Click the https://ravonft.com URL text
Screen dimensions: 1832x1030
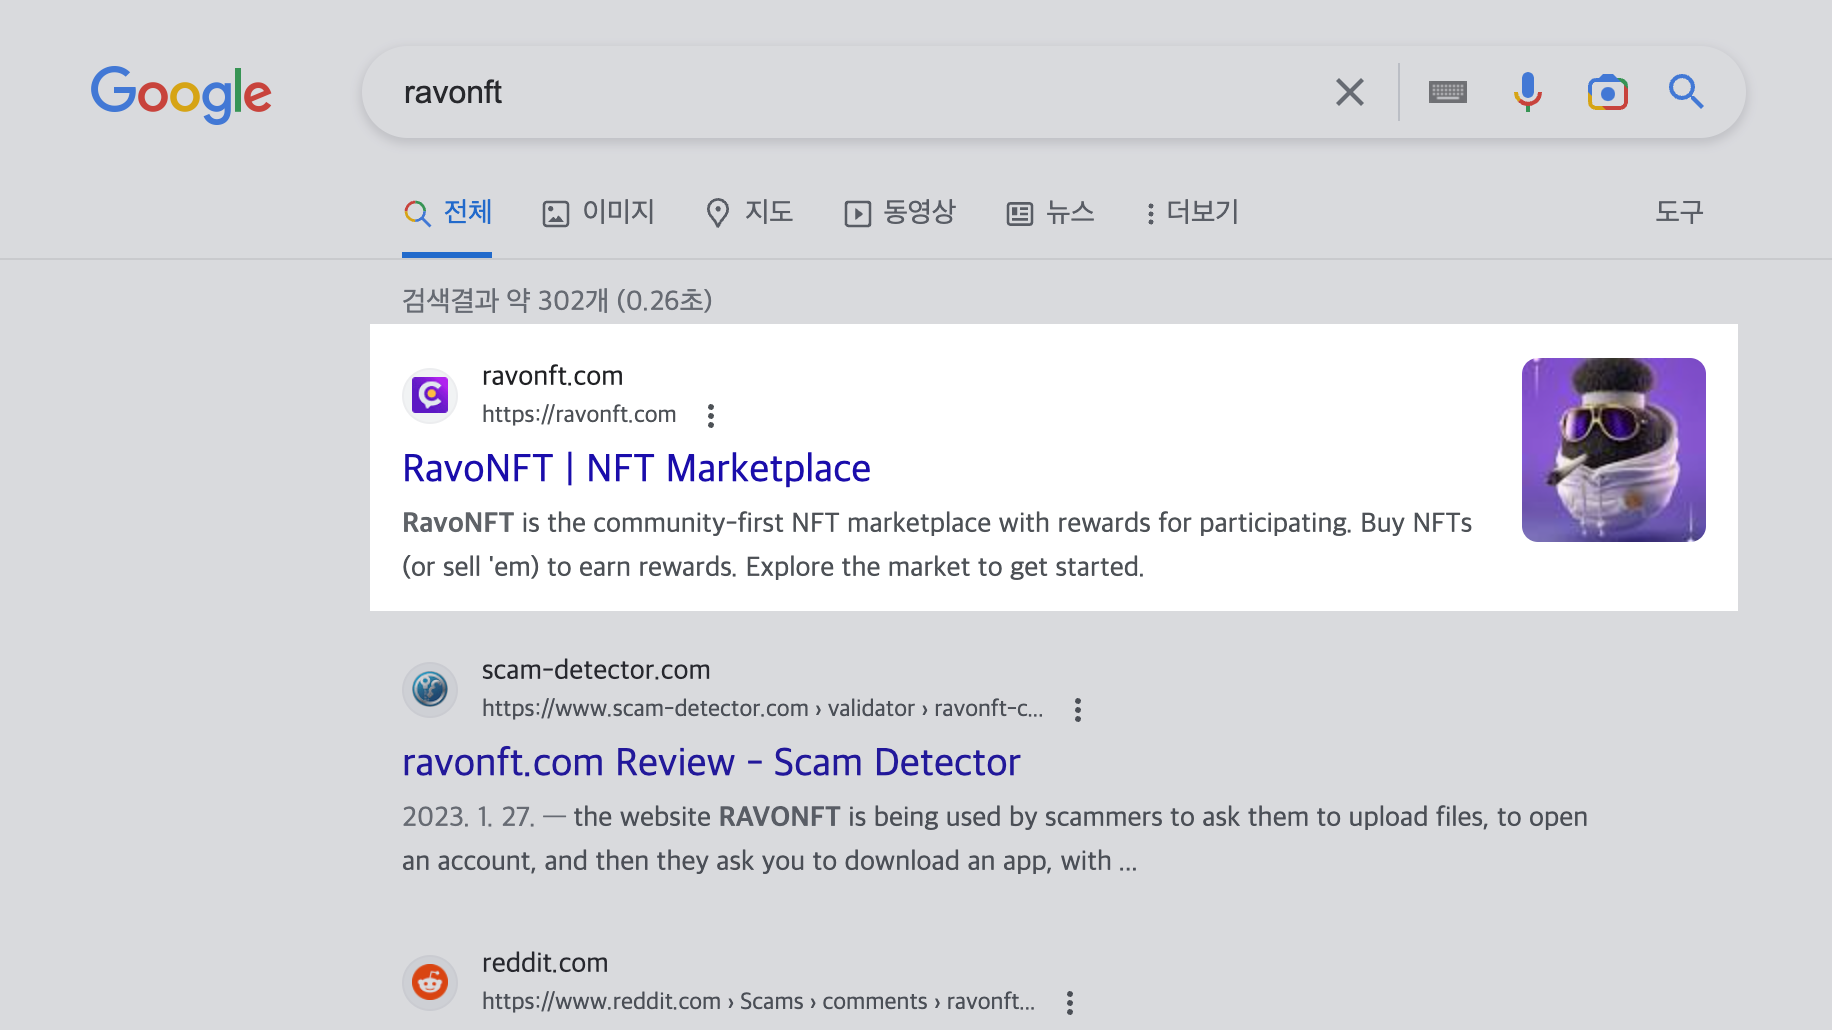[579, 414]
